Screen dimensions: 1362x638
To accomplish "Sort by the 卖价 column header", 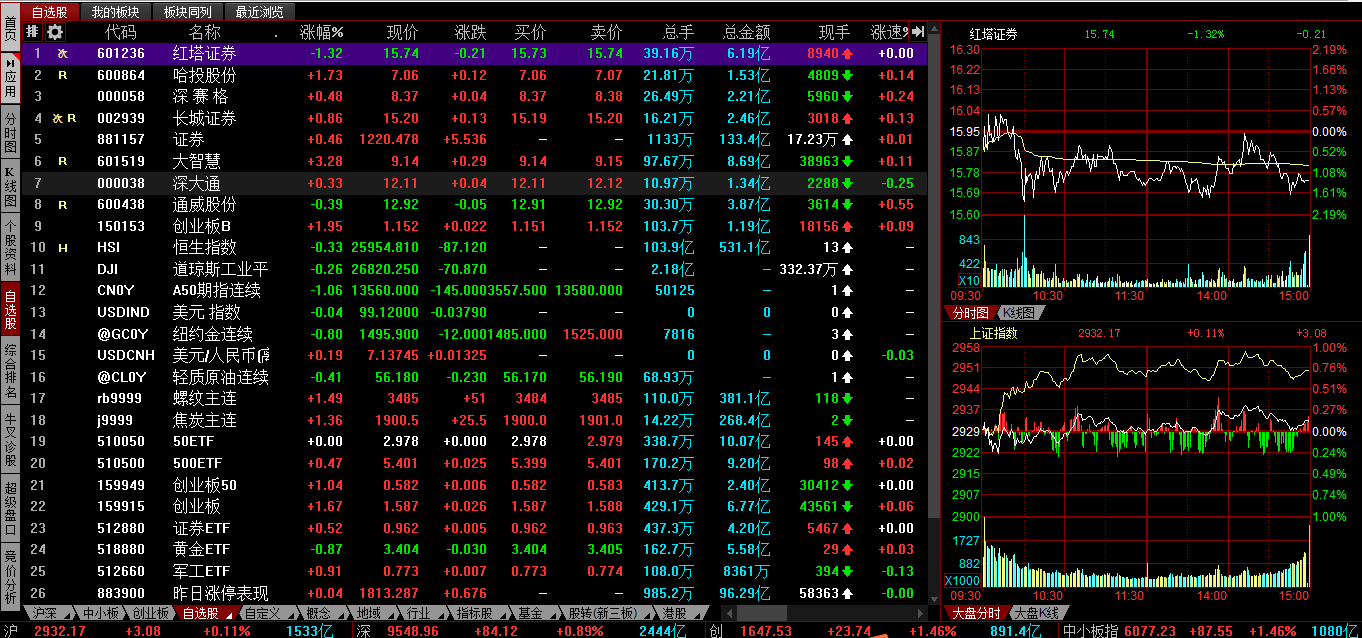I will click(x=606, y=32).
